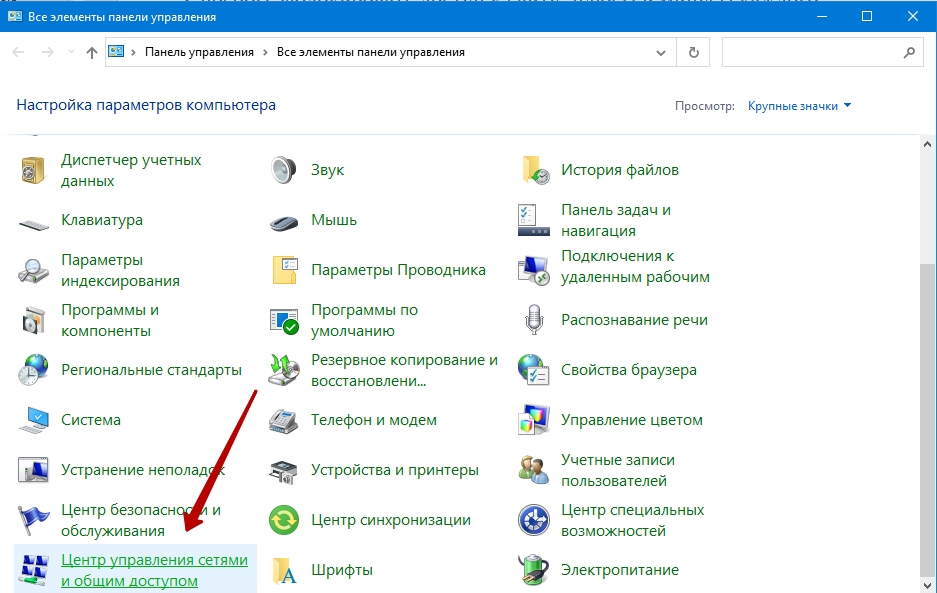Open the Keyboard (Клавиатура) icon
The image size is (937, 593).
click(35, 220)
